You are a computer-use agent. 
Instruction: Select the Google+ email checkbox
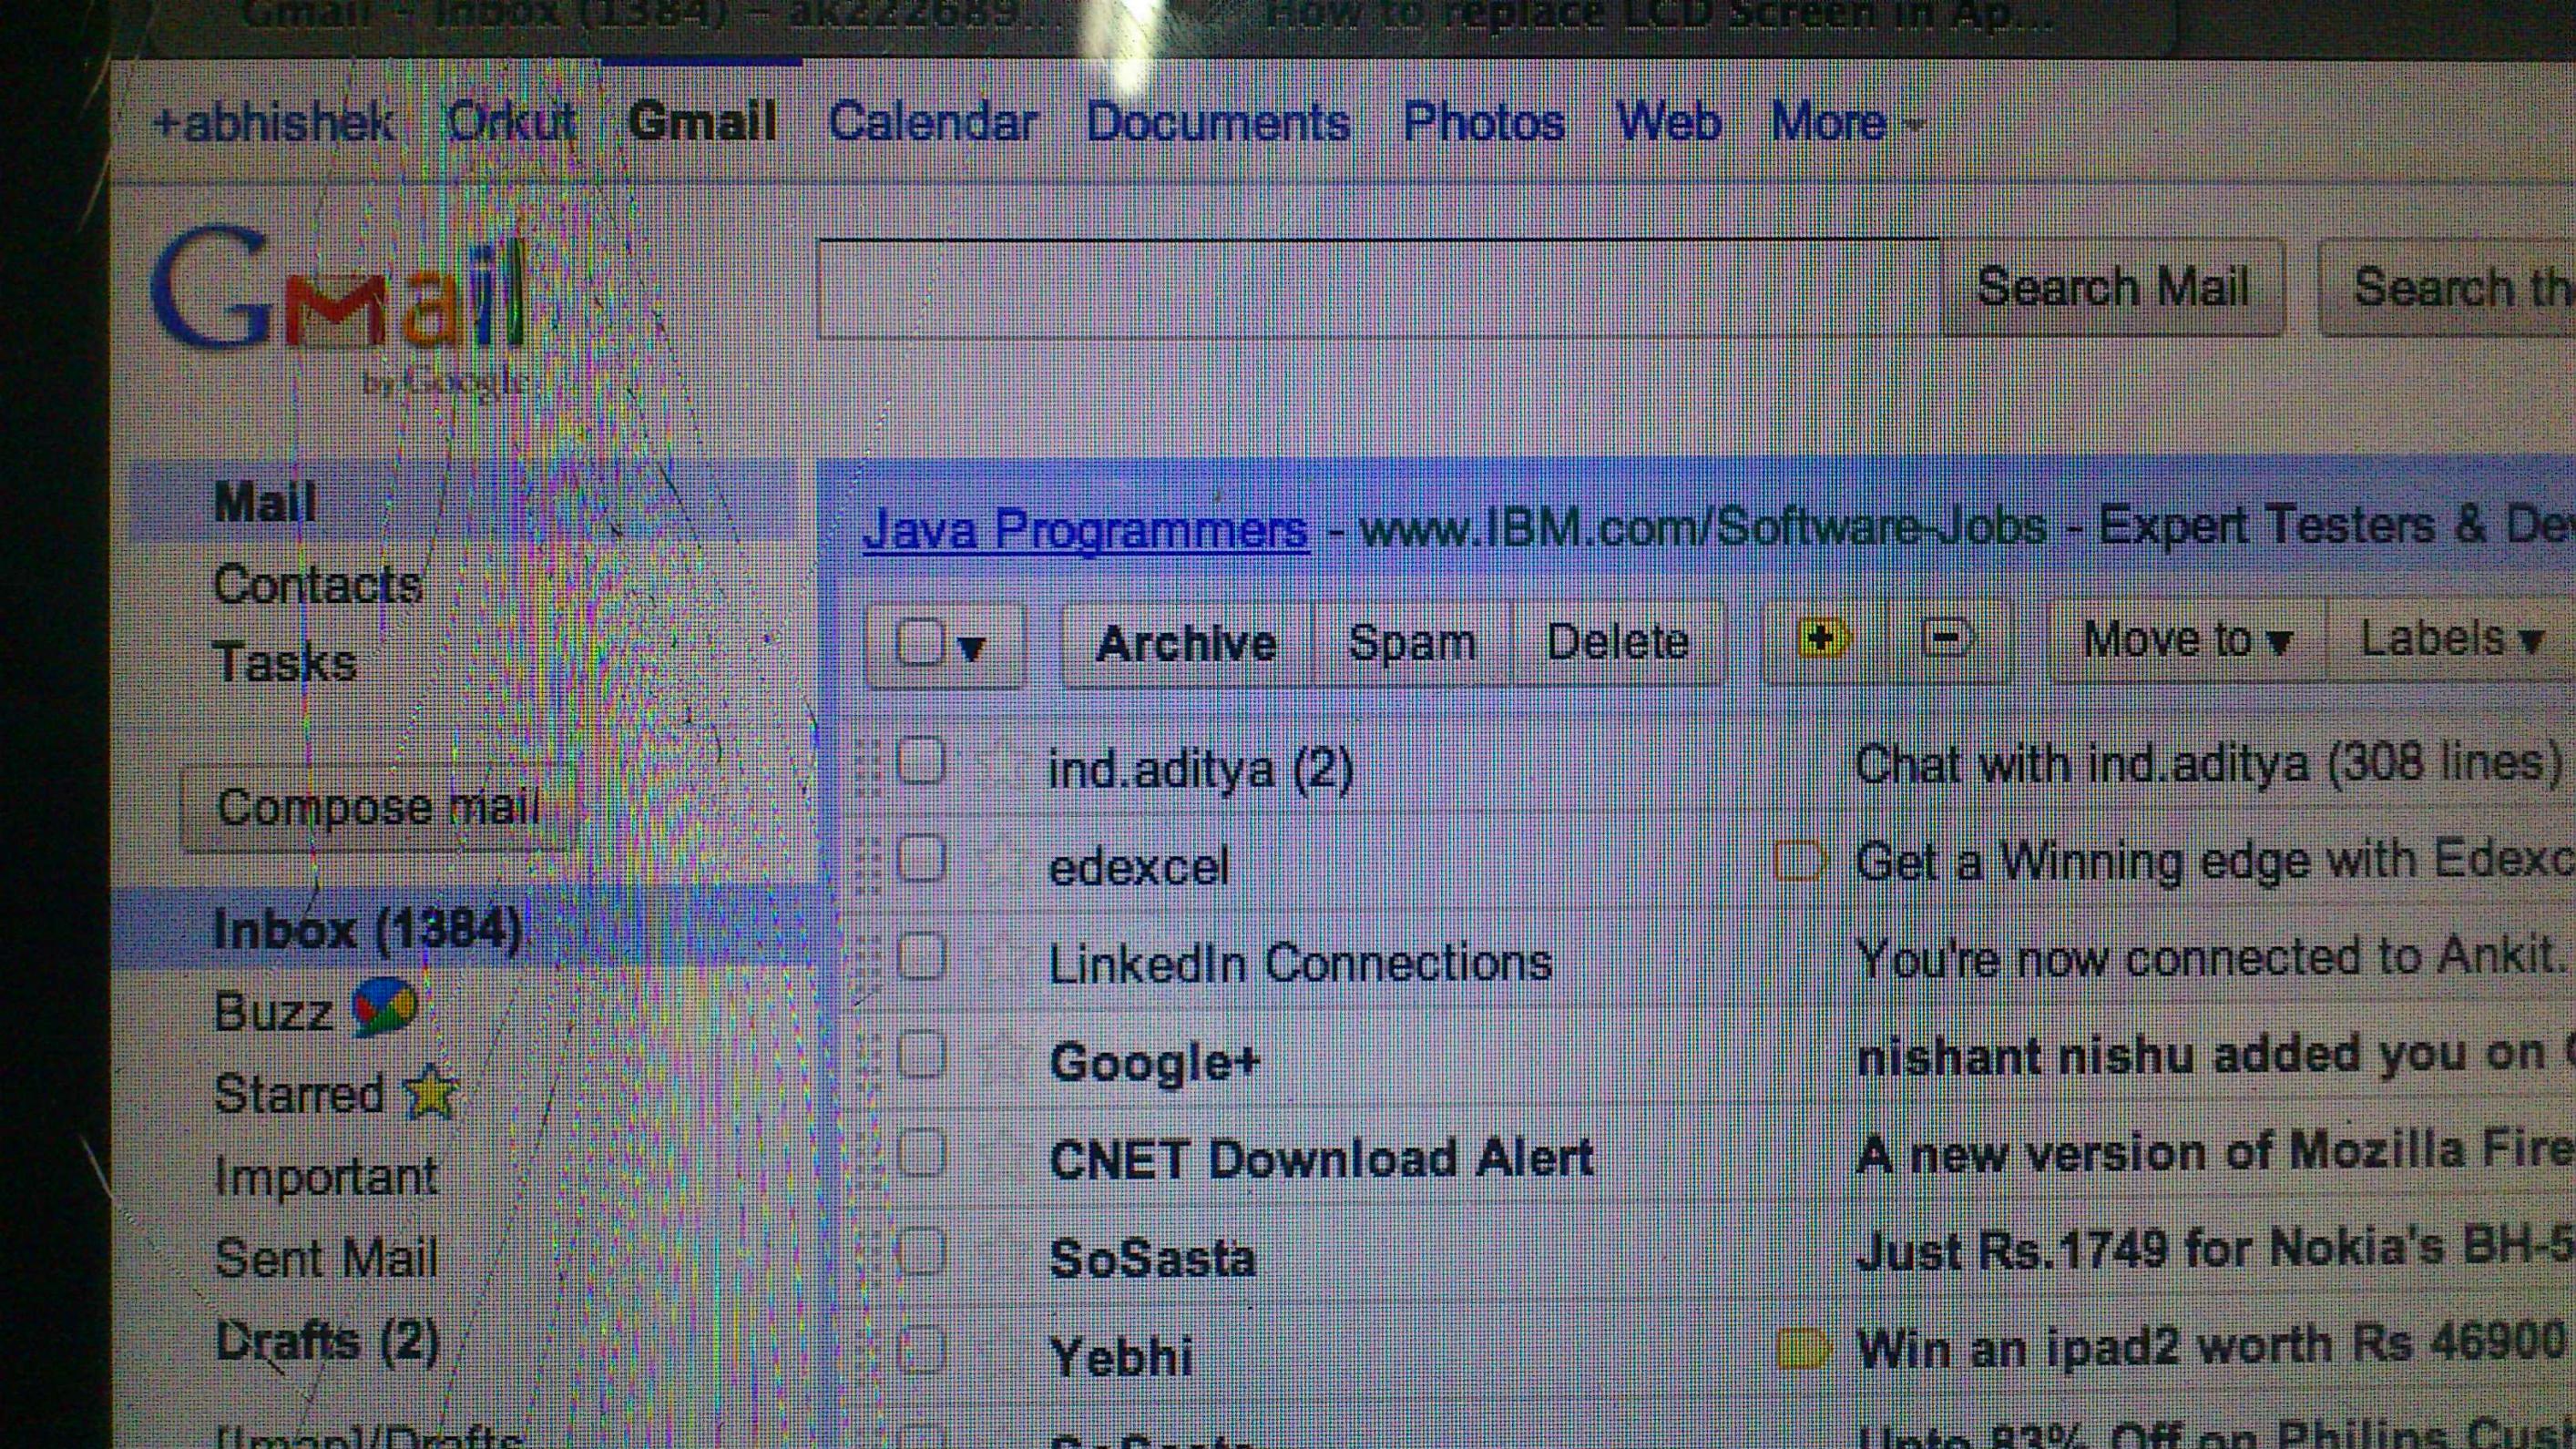click(x=920, y=1054)
